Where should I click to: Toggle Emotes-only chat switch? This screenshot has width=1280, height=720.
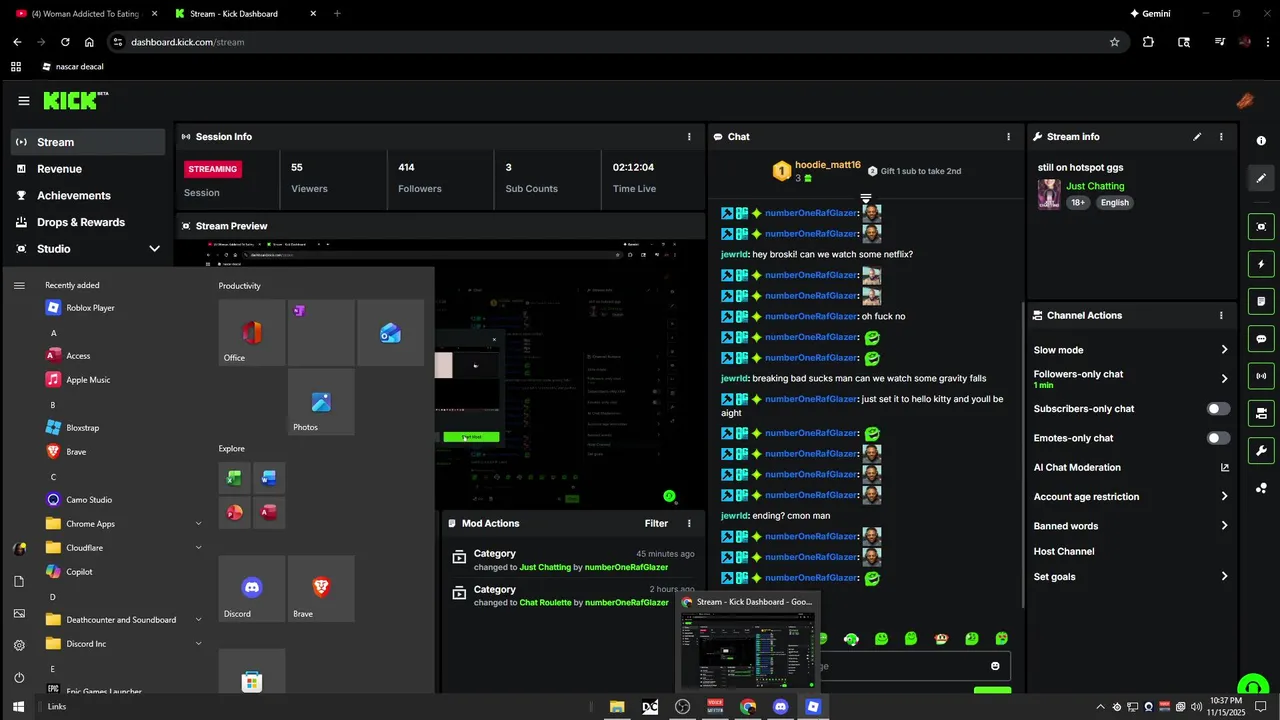[1218, 438]
